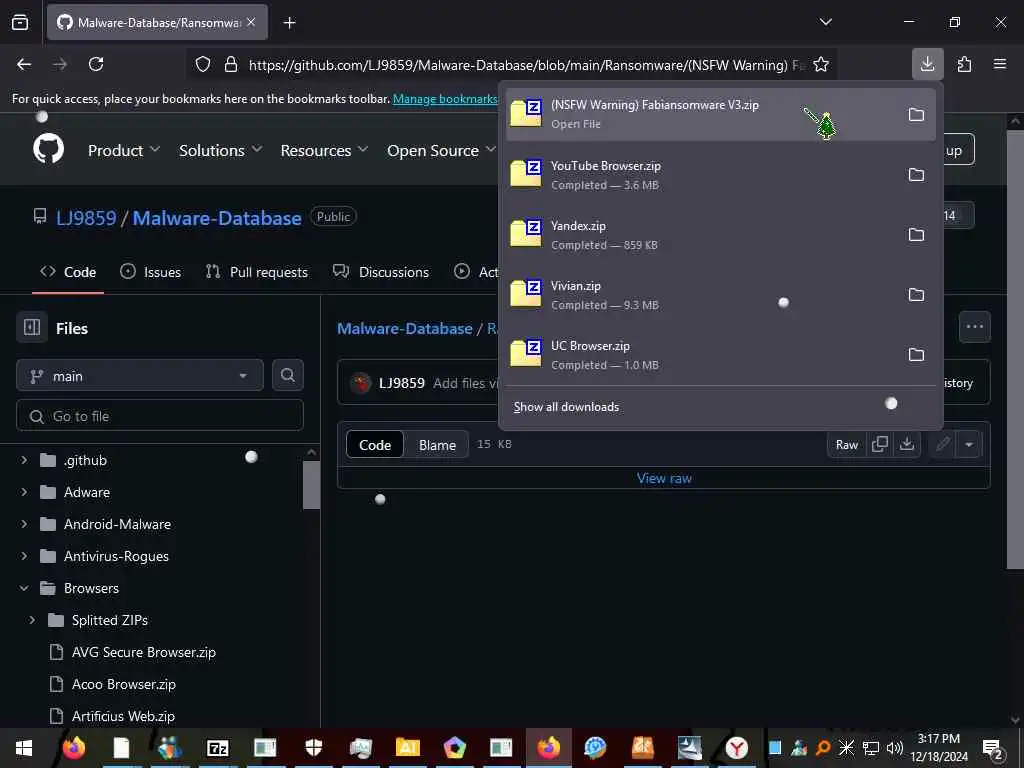Viewport: 1024px width, 768px height.
Task: Switch to the Code tab
Action: coord(68,272)
